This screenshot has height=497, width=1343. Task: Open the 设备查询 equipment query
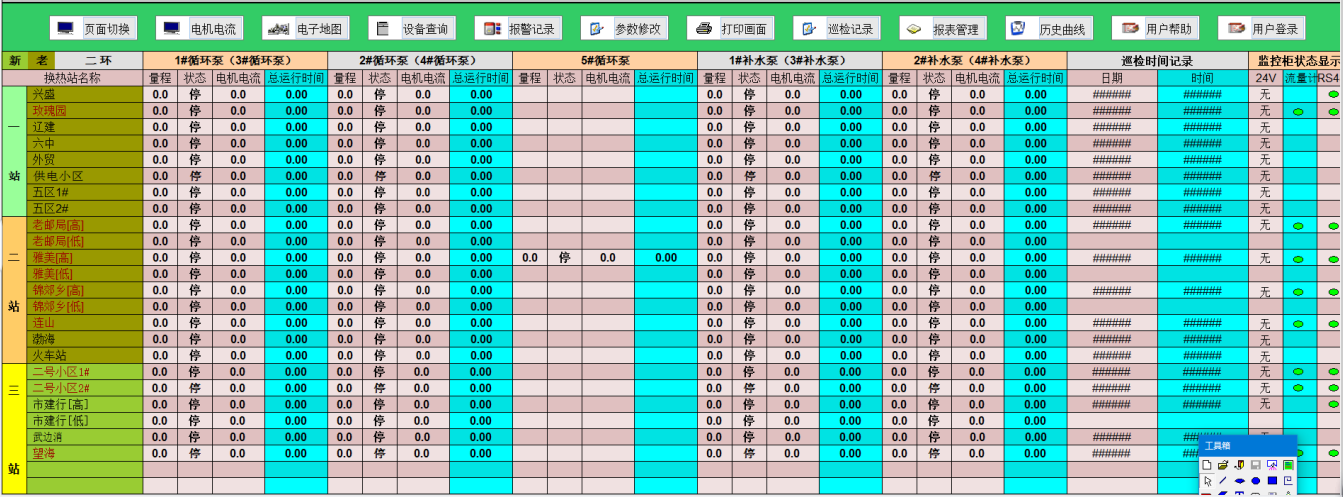click(x=412, y=29)
